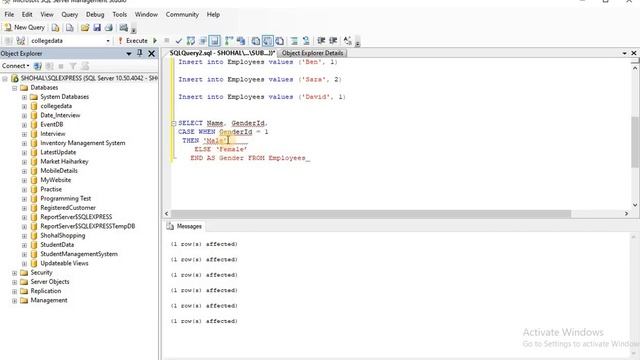The image size is (640, 360).
Task: Expand the collegedata database node
Action: tap(24, 106)
